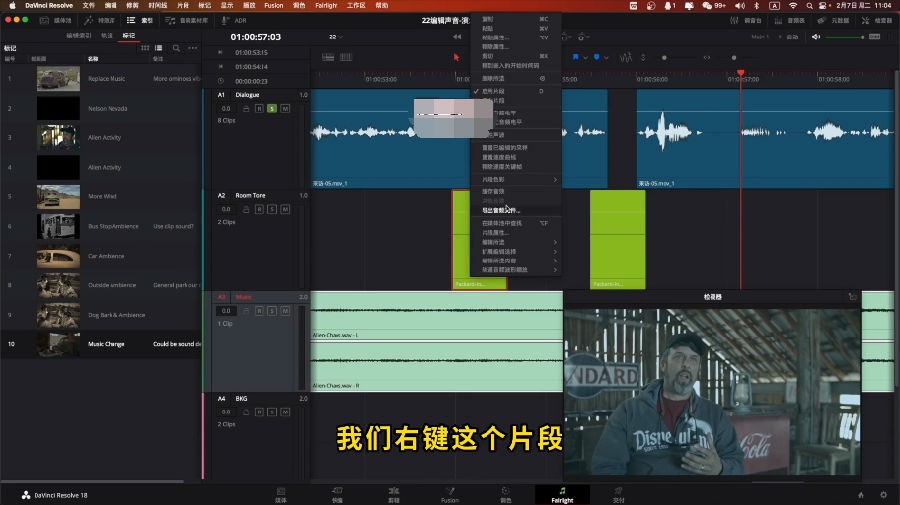
Task: Toggle solo on A1 Dialogue track
Action: point(272,108)
